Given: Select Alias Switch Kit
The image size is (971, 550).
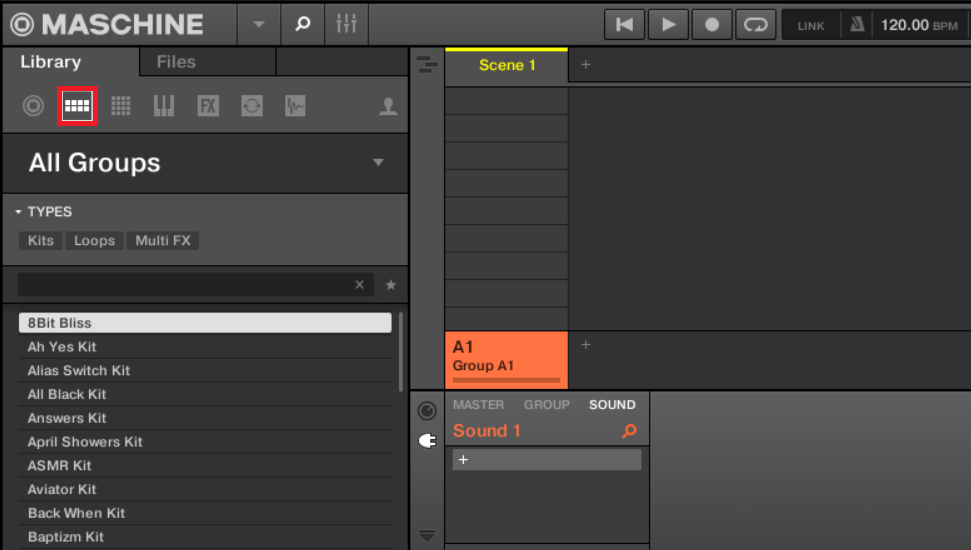Looking at the screenshot, I should (205, 370).
